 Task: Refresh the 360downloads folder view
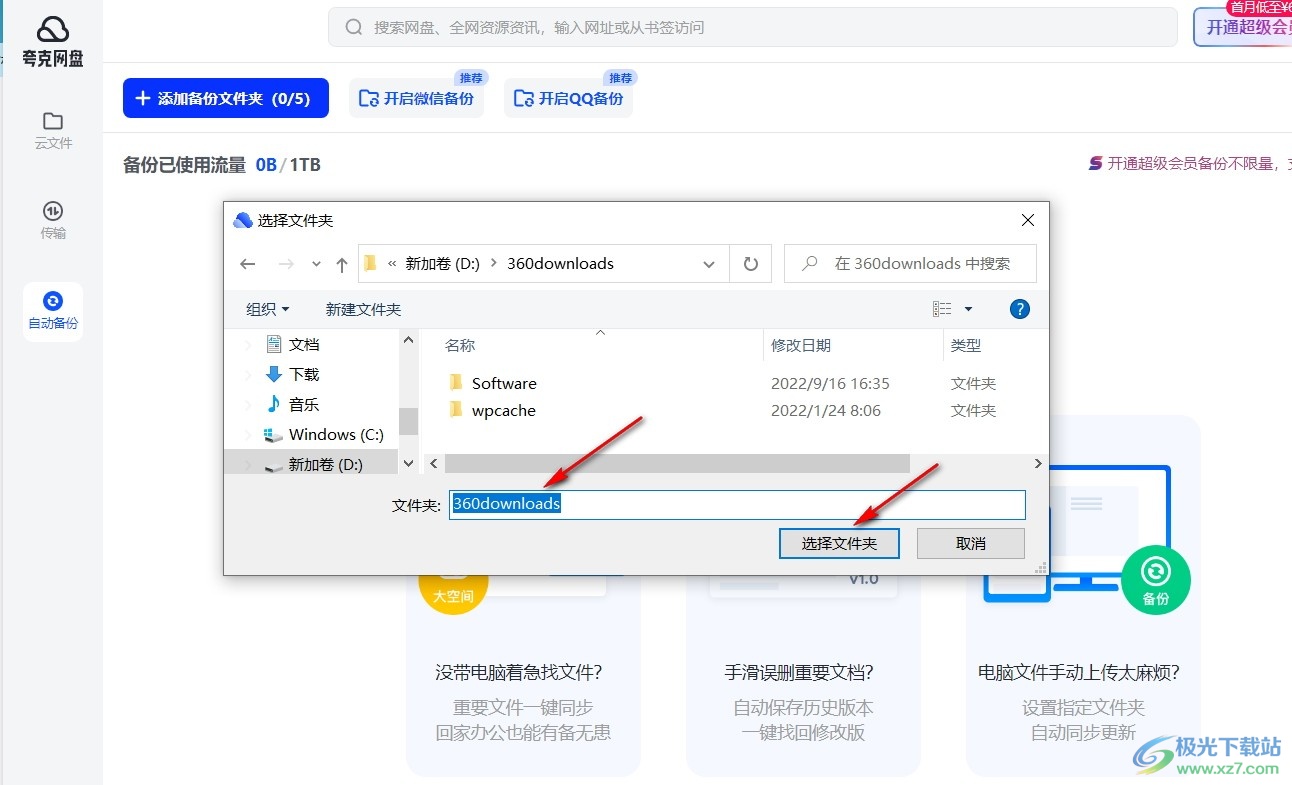point(750,264)
